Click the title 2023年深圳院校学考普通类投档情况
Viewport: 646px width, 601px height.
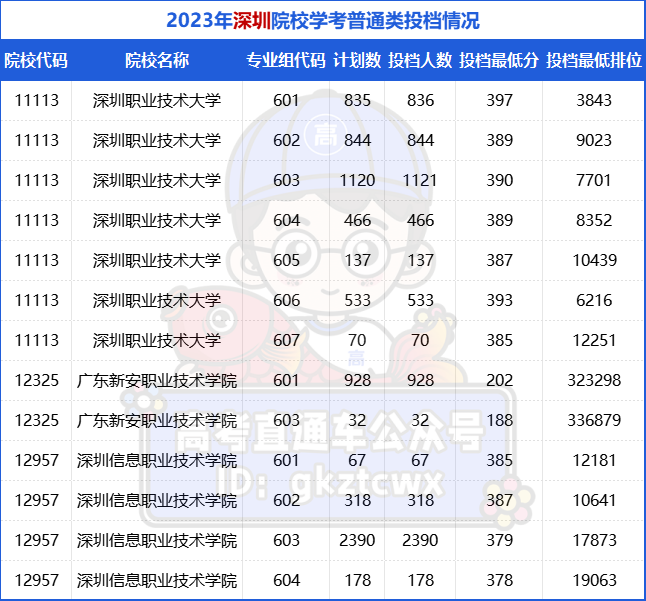point(323,21)
